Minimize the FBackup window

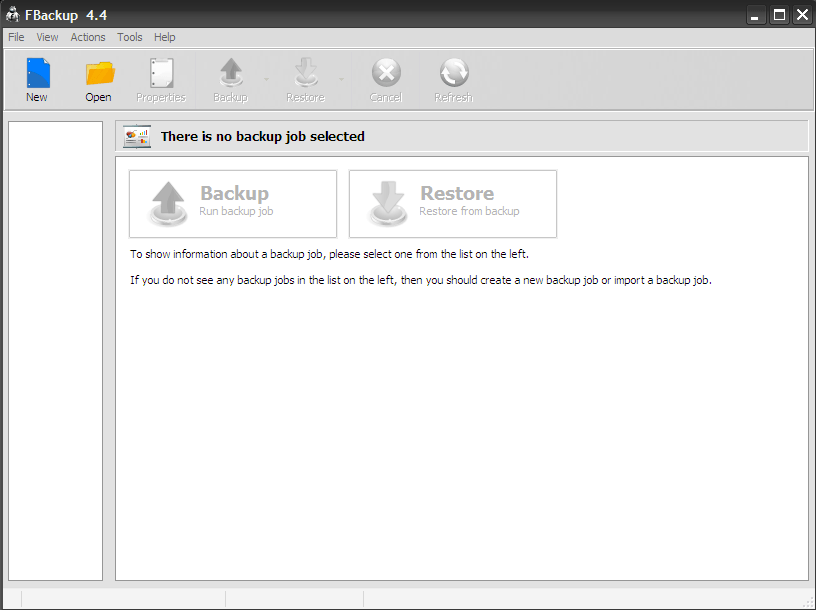click(x=755, y=15)
